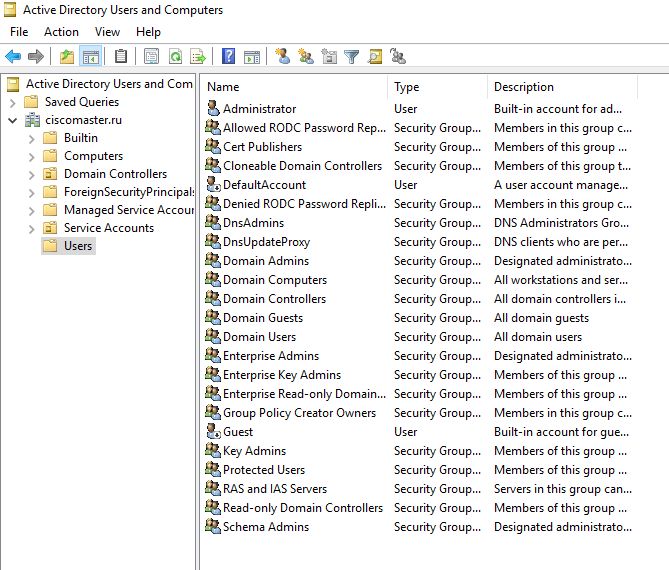Open Properties toolbar icon

pyautogui.click(x=151, y=56)
